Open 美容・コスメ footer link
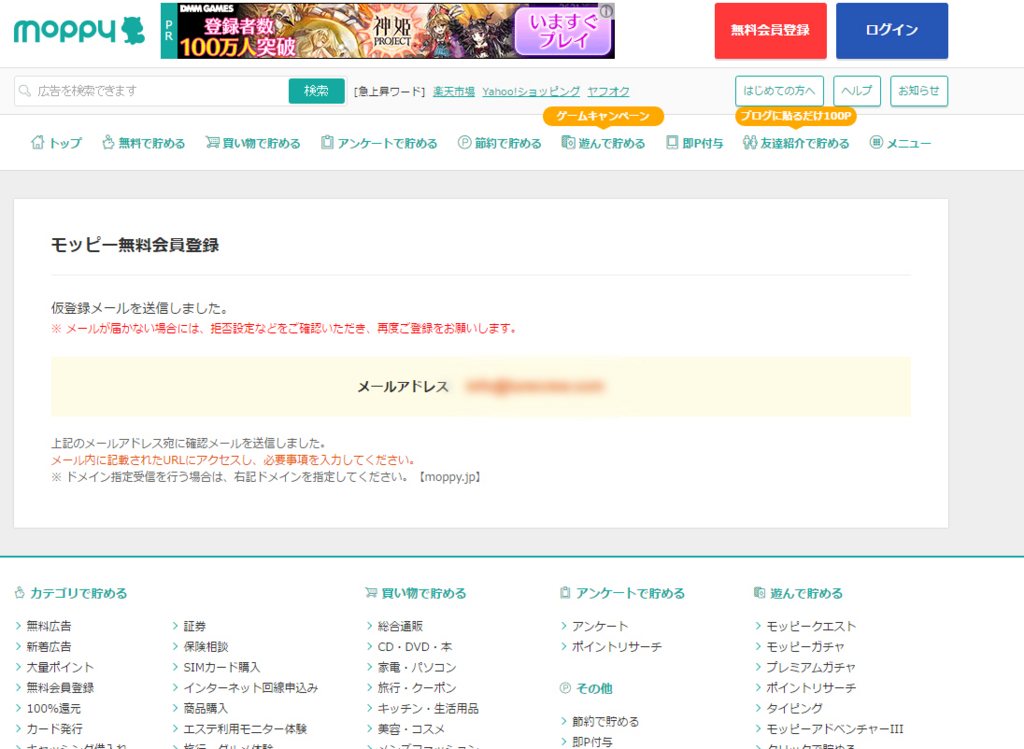 point(411,729)
